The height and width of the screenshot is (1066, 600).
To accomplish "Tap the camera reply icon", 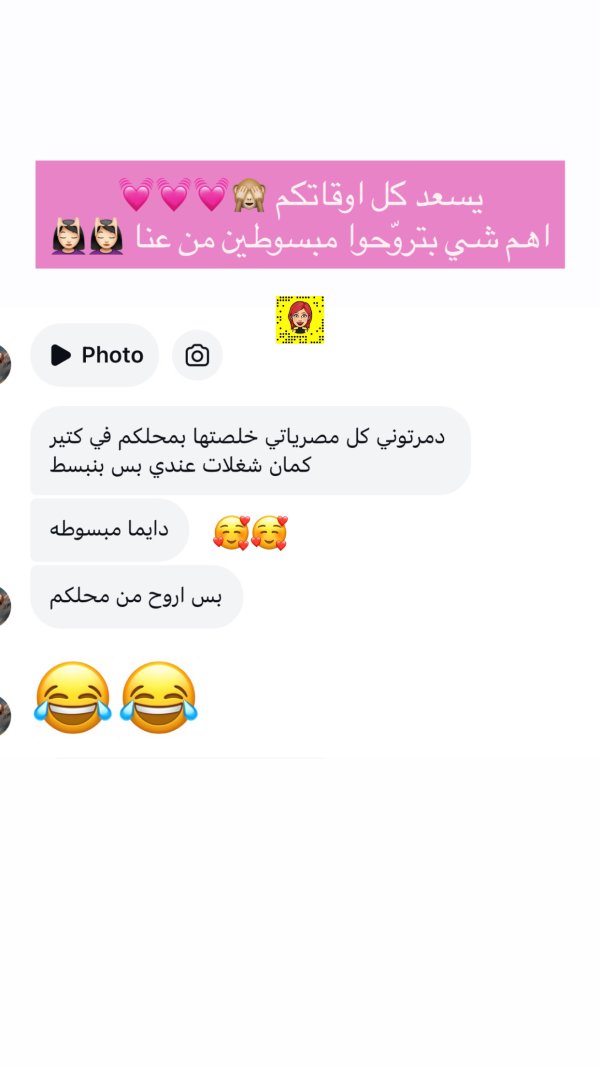I will click(x=197, y=355).
